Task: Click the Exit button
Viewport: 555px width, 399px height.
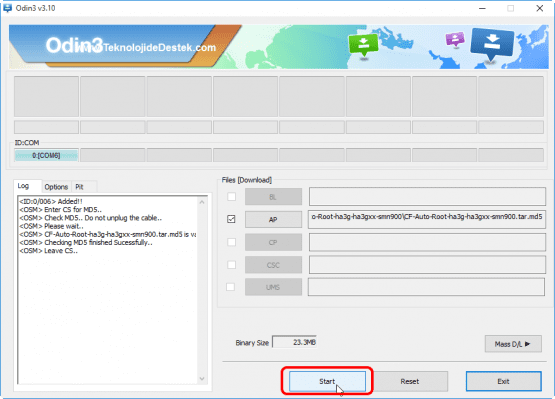Action: point(503,381)
